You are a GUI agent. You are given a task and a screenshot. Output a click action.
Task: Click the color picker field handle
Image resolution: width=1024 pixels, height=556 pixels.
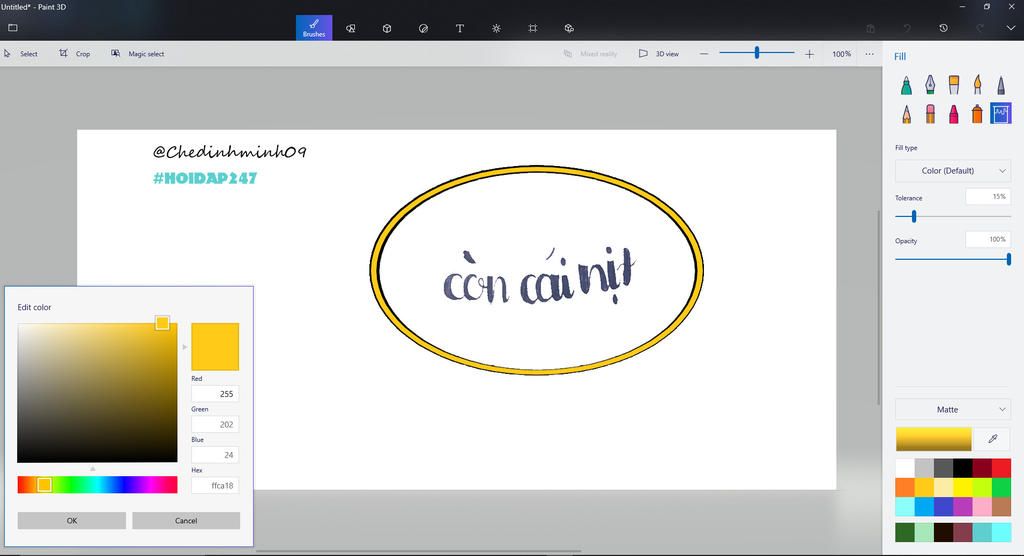point(163,323)
